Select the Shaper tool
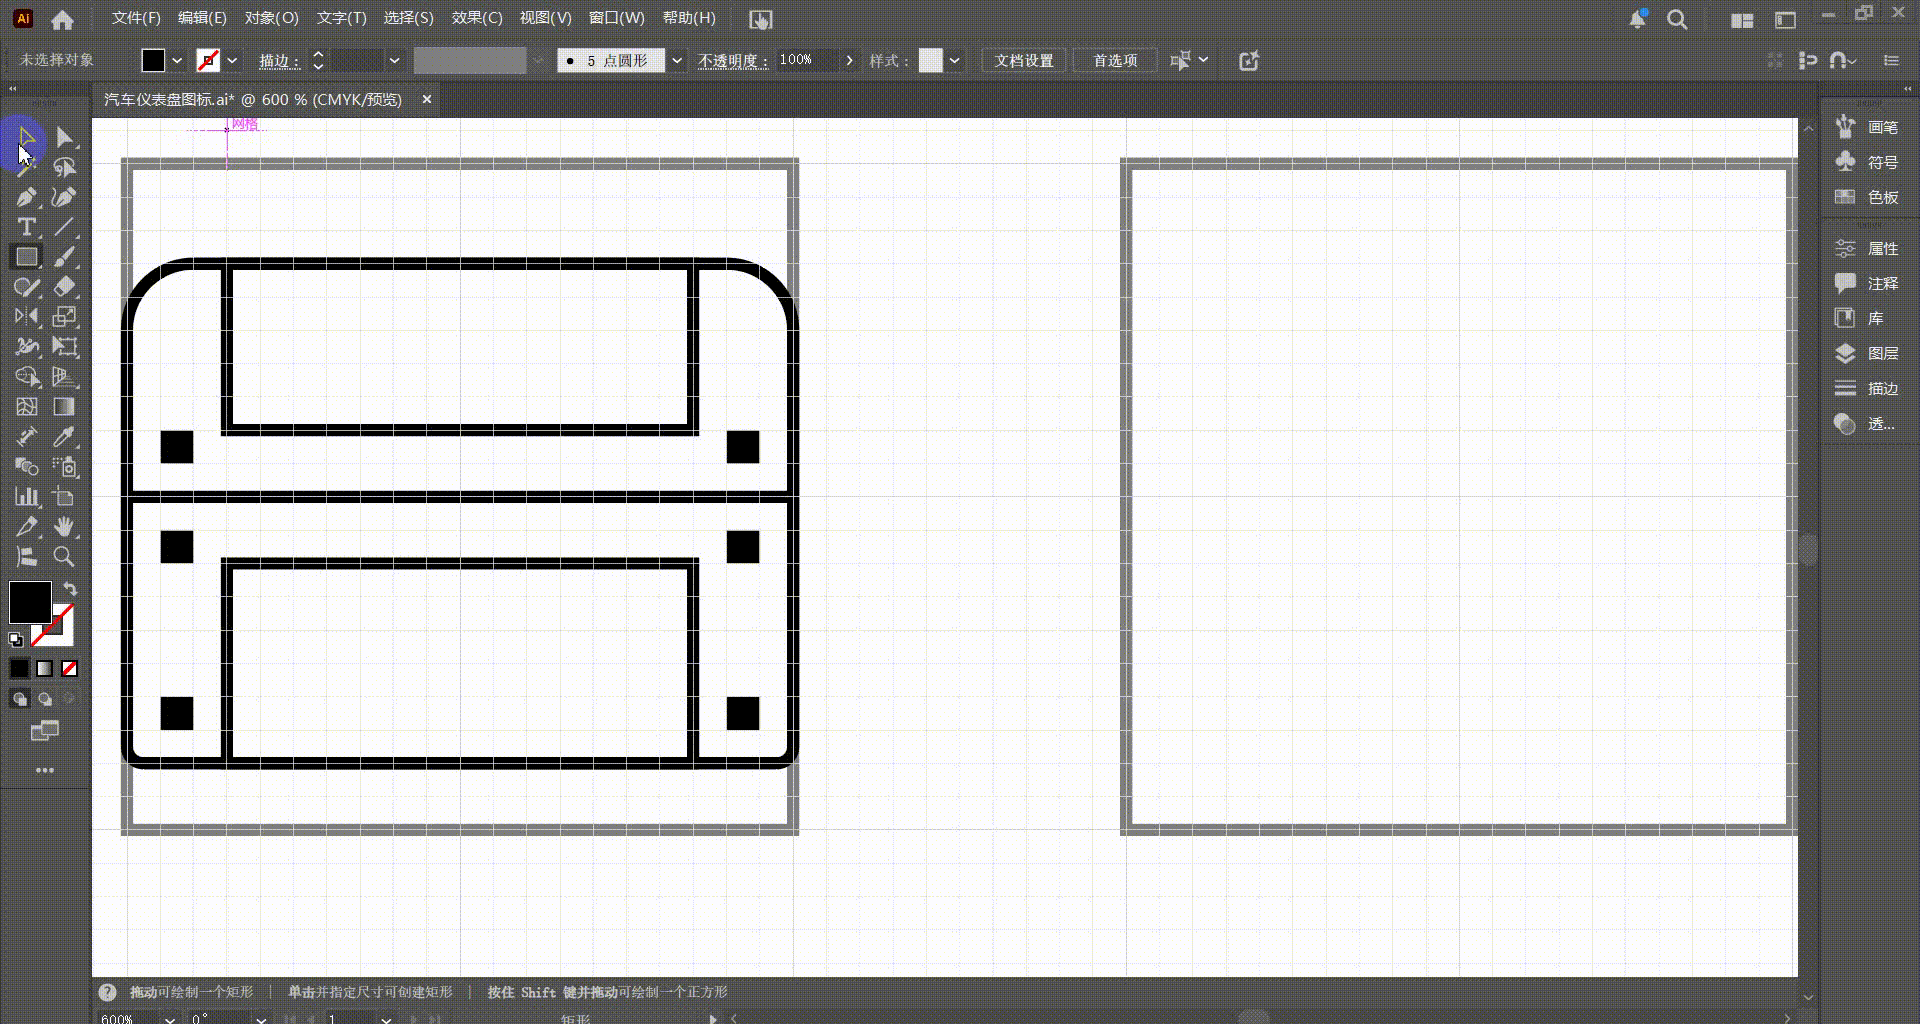 [x=26, y=287]
